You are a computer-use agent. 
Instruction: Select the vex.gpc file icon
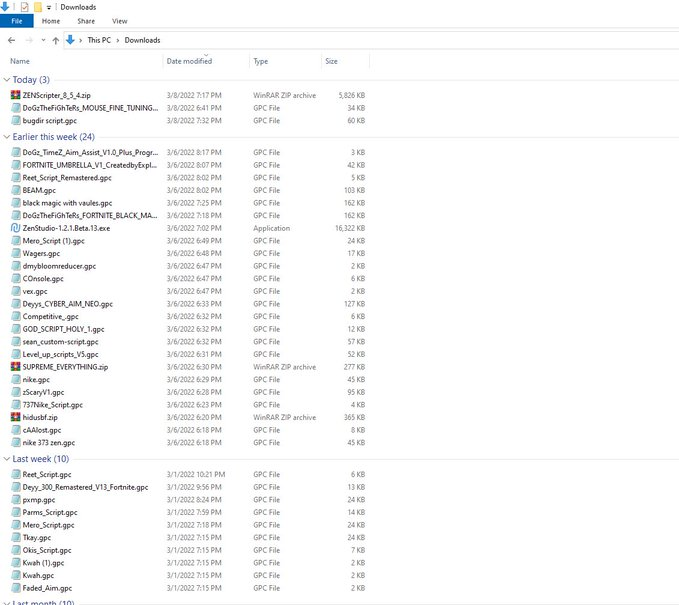click(16, 291)
